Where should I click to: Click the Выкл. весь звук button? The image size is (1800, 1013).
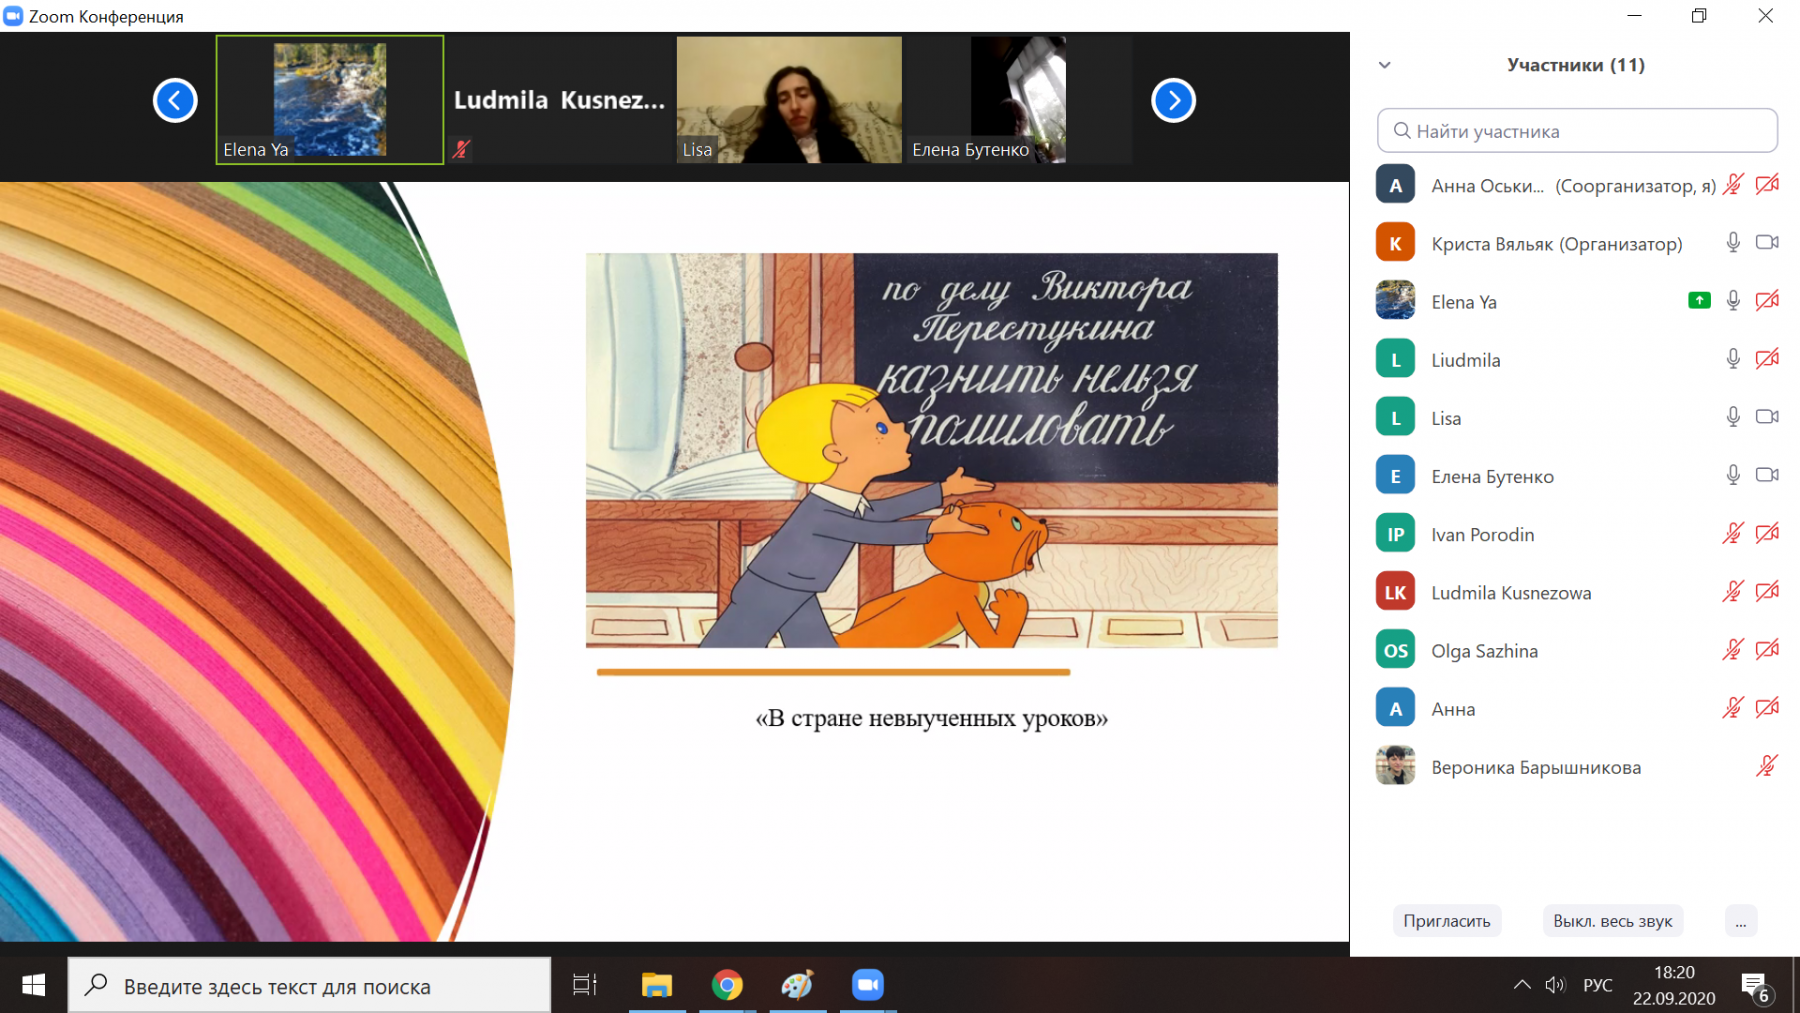pyautogui.click(x=1612, y=921)
